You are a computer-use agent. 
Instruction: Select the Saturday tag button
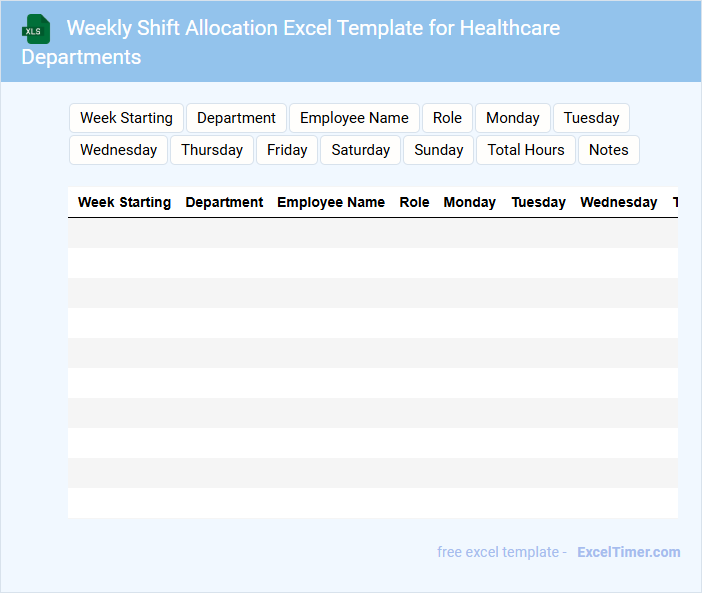360,150
